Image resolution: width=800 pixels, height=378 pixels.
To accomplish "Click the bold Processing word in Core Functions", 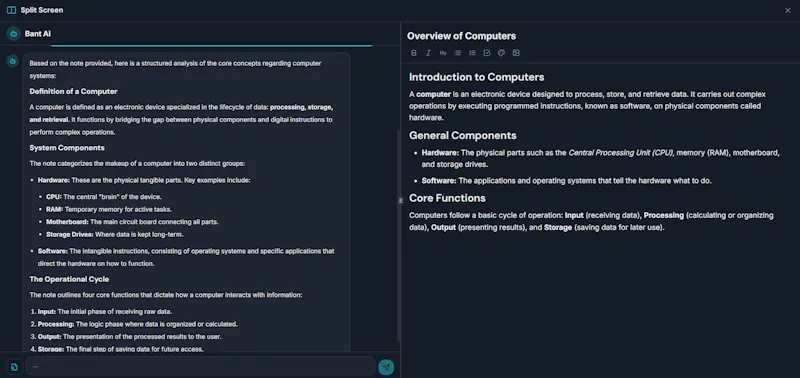I will (663, 215).
